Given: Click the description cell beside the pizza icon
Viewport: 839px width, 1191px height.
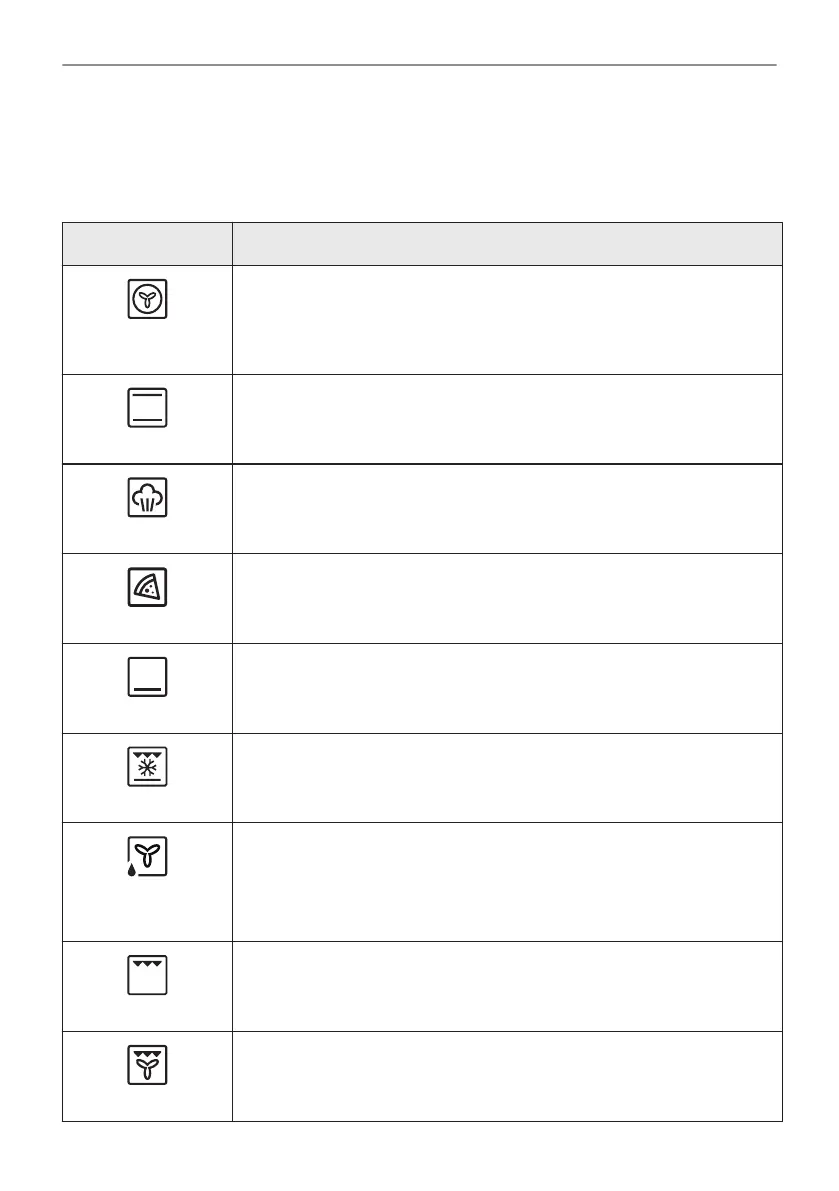Looking at the screenshot, I should tap(506, 598).
